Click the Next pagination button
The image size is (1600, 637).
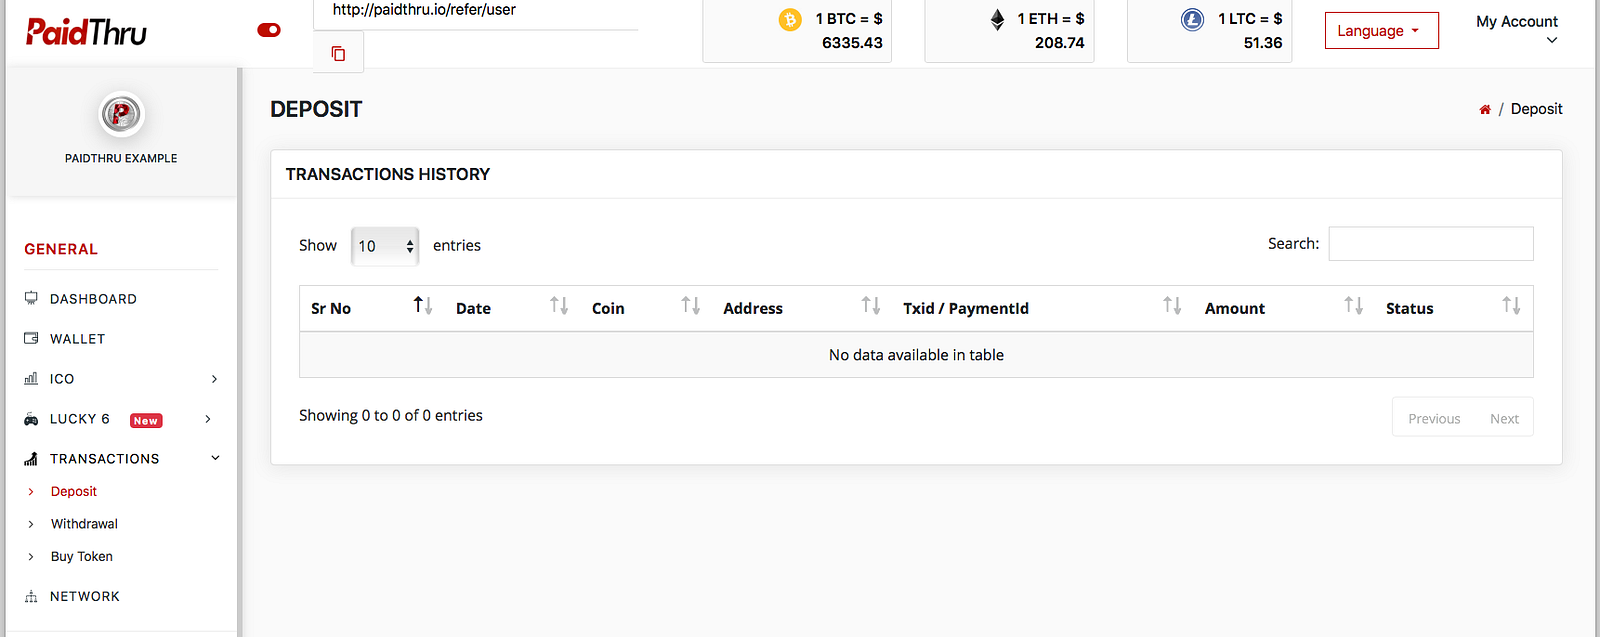click(1504, 418)
